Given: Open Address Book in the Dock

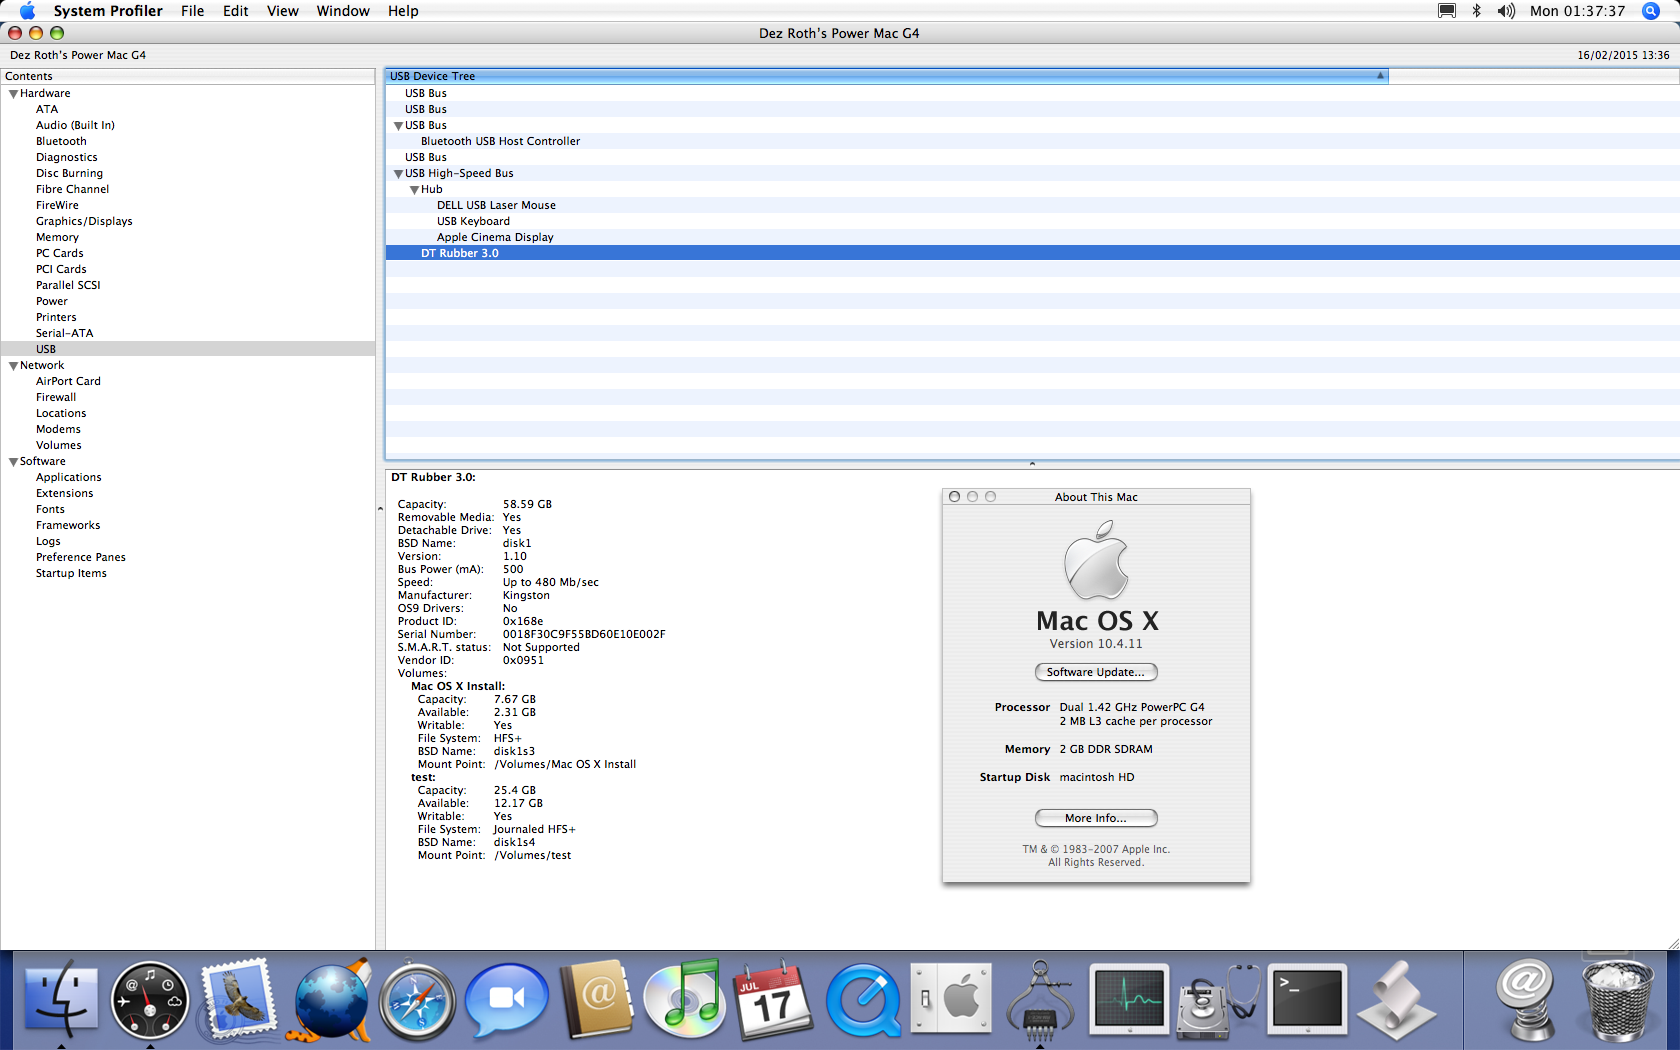Looking at the screenshot, I should coord(596,999).
